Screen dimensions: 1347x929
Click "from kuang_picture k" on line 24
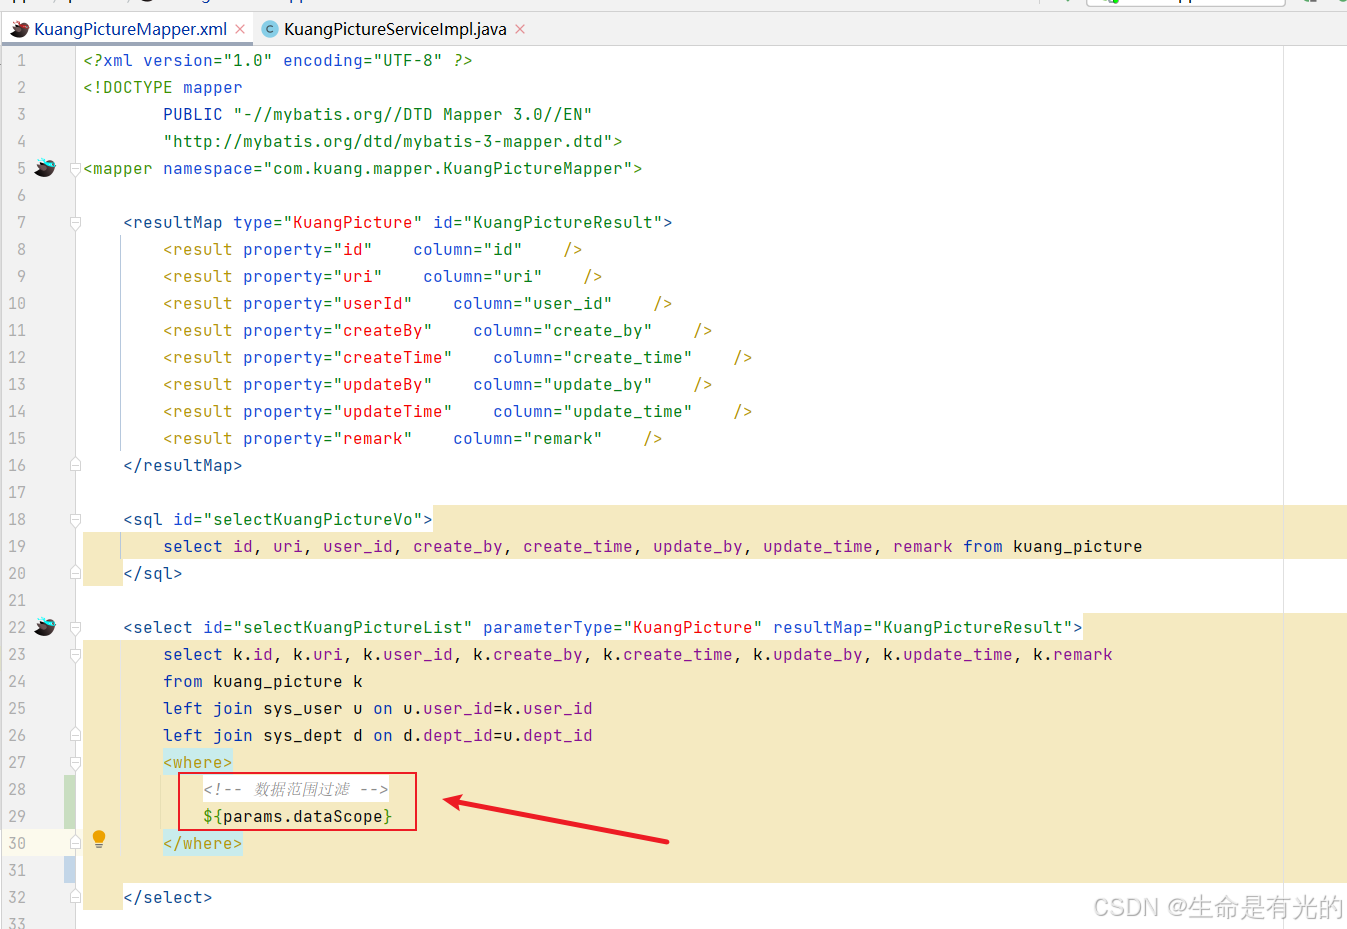click(263, 681)
